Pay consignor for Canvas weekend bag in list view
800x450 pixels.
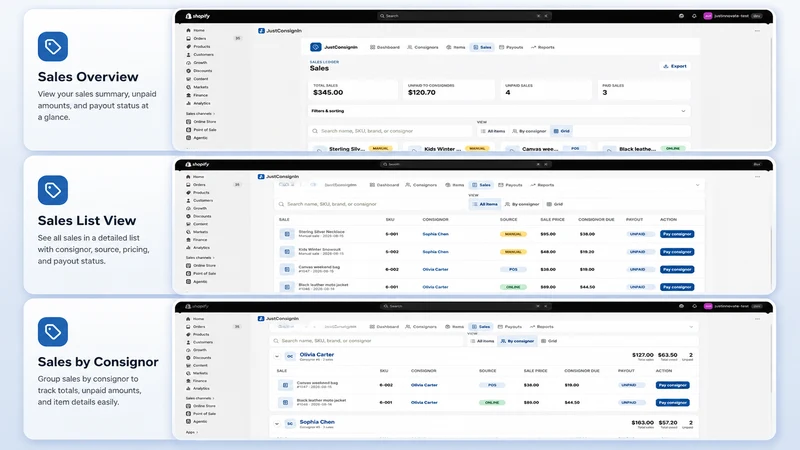click(677, 269)
